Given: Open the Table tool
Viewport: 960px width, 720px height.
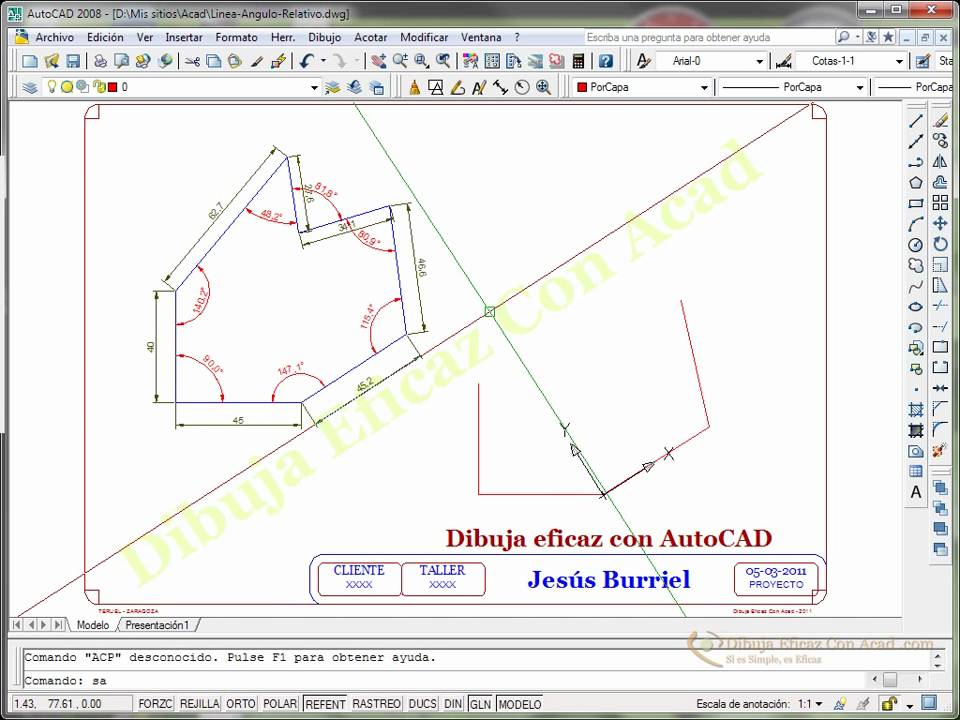Looking at the screenshot, I should pos(915,471).
